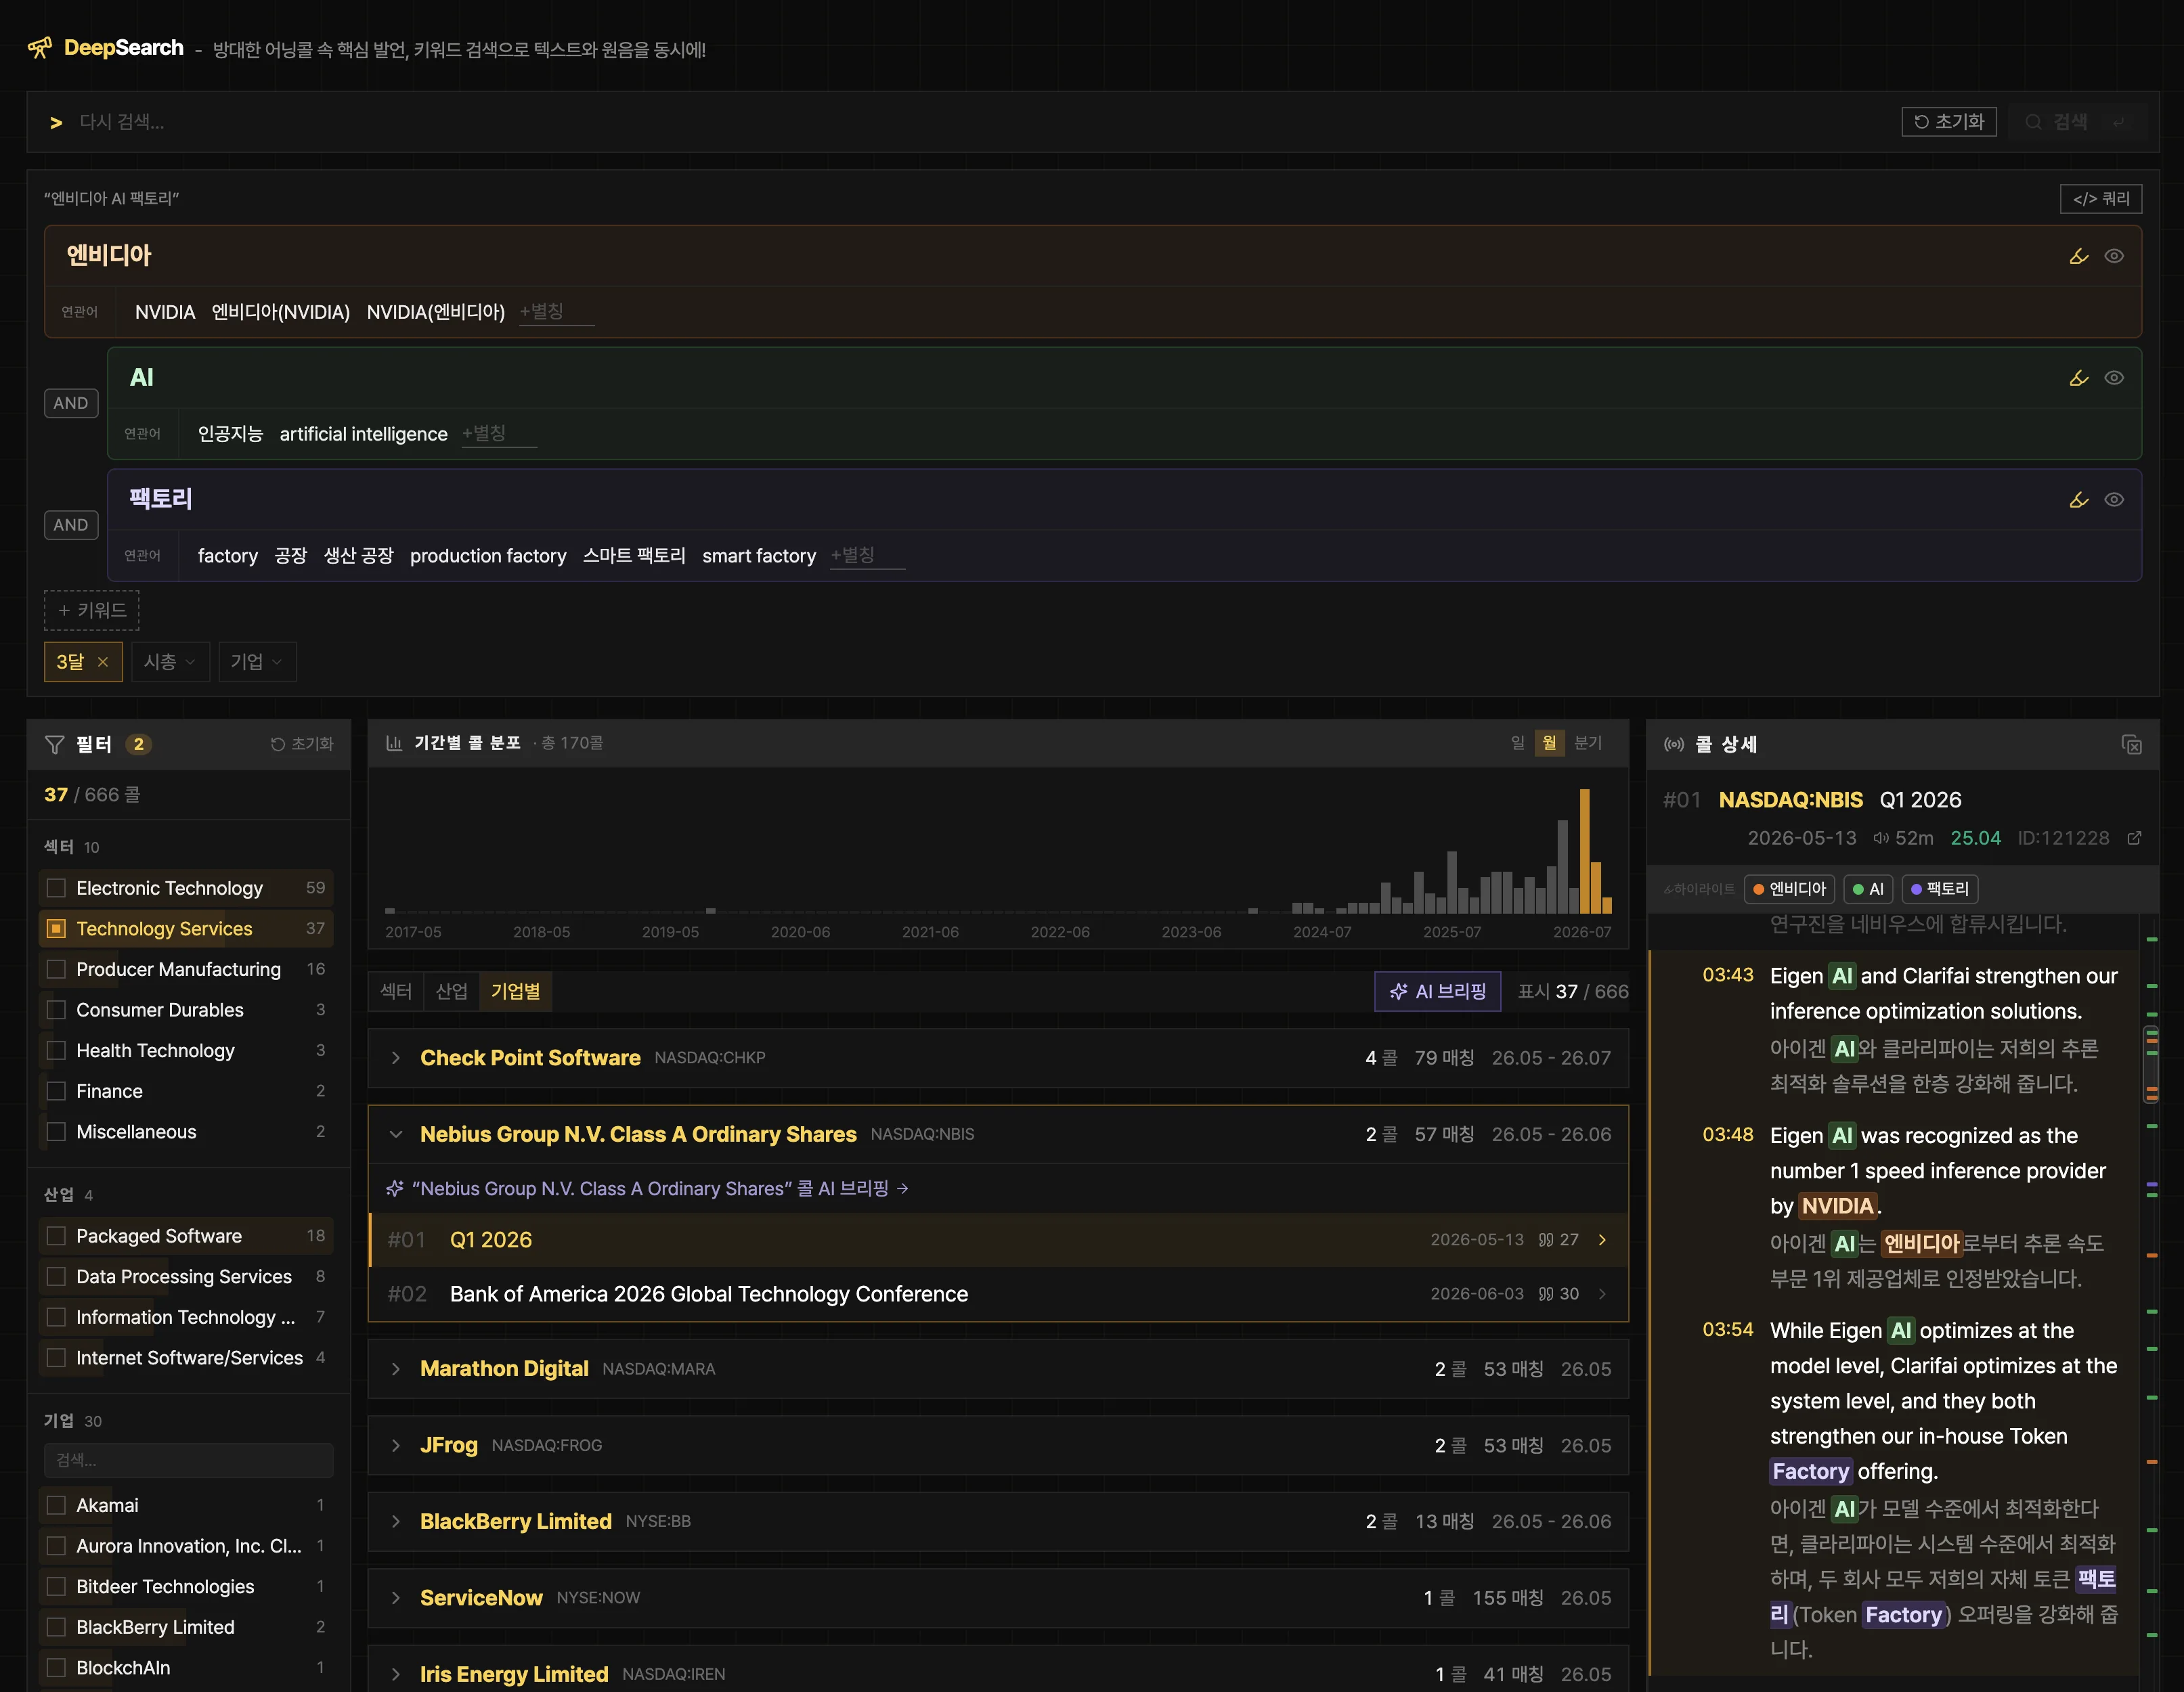
Task: Select the 기업별 grouping tab
Action: pos(515,991)
